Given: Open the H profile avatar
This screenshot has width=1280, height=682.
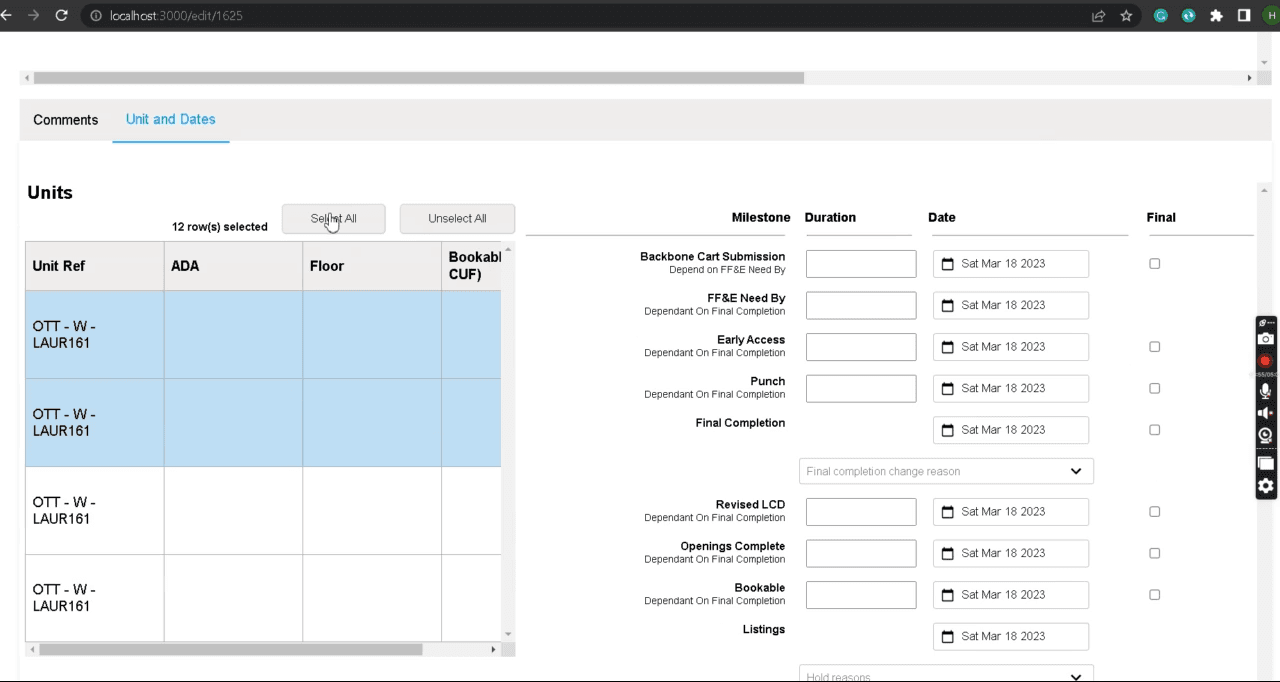Looking at the screenshot, I should coord(1272,16).
